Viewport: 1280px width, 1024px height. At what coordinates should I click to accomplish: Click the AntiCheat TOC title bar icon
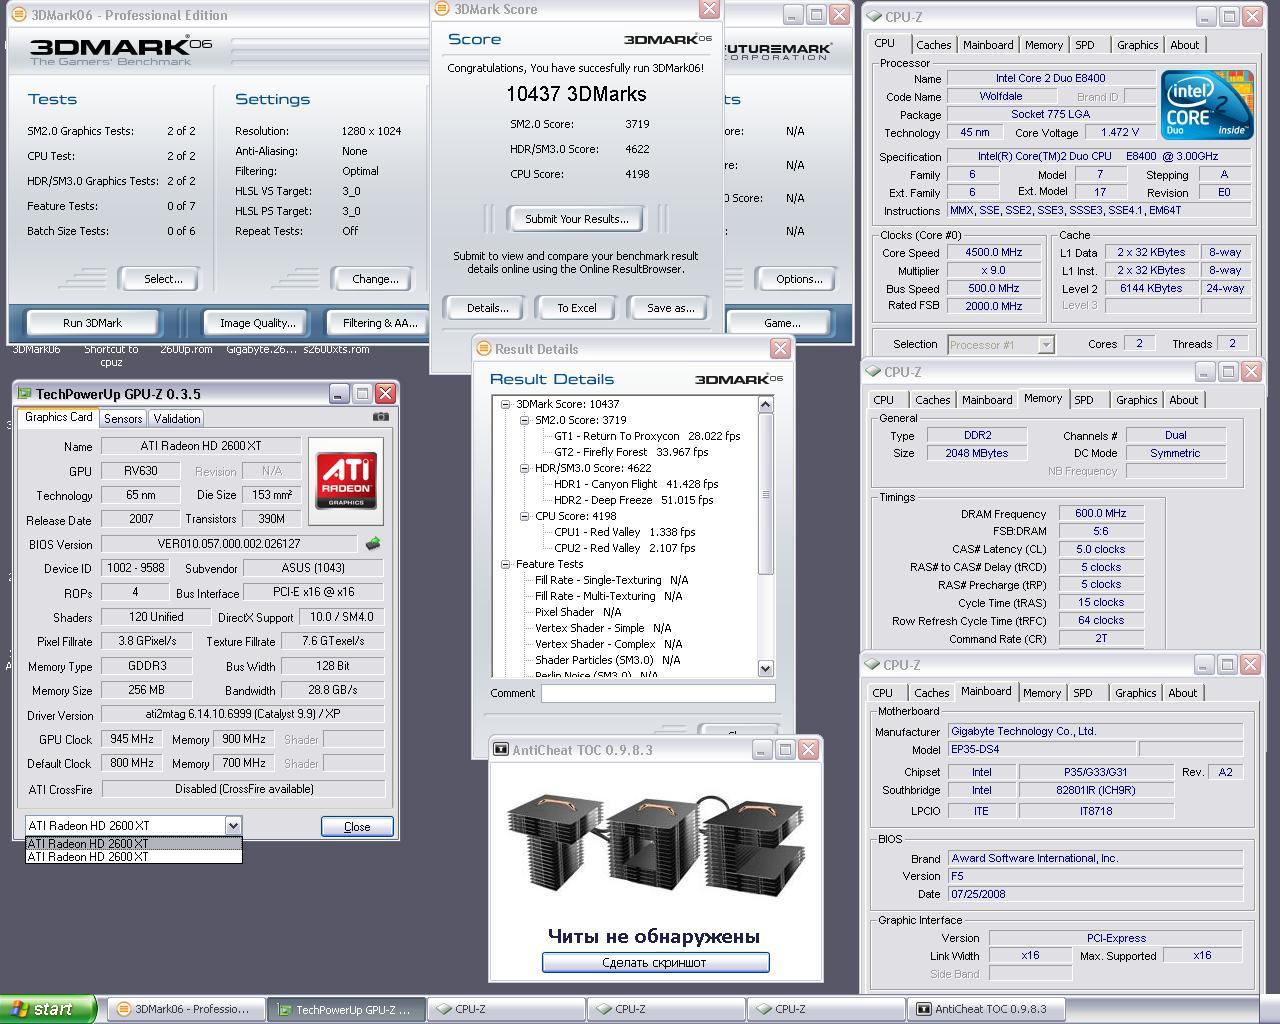click(501, 749)
